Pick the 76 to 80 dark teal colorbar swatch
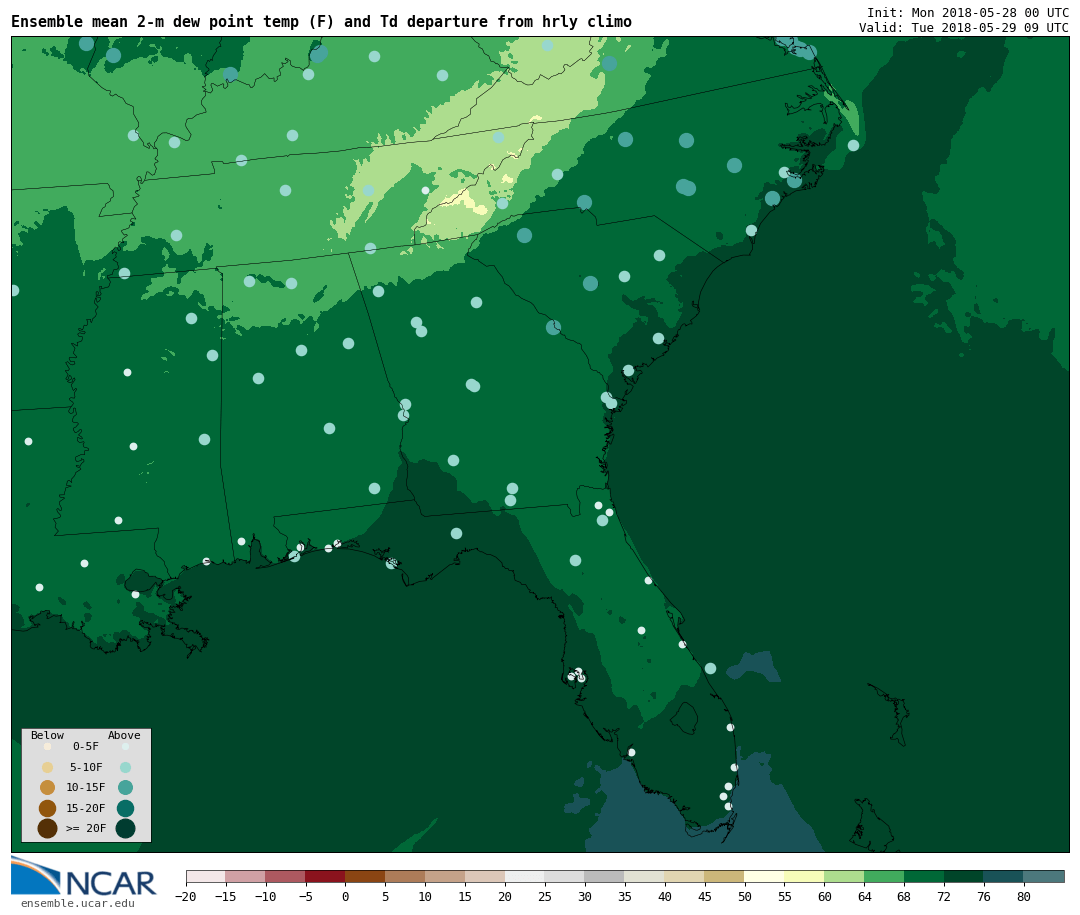 coord(1004,876)
